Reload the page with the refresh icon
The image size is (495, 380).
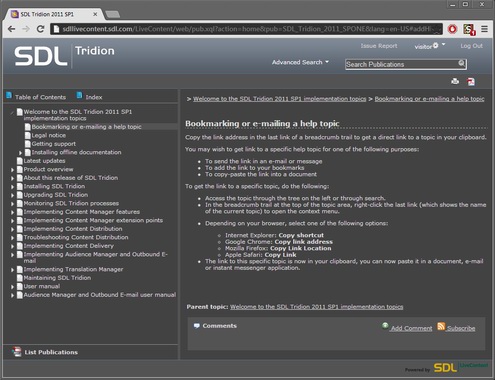pos(40,29)
